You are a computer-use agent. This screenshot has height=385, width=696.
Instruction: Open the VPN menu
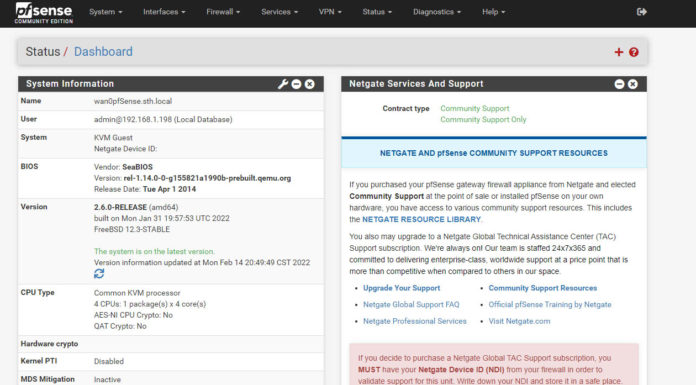(x=330, y=12)
